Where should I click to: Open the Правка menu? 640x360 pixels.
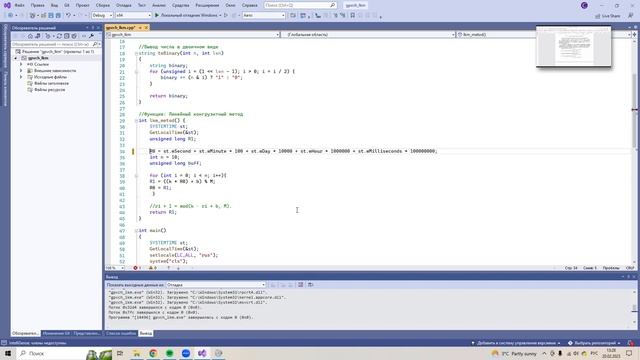[38, 5]
